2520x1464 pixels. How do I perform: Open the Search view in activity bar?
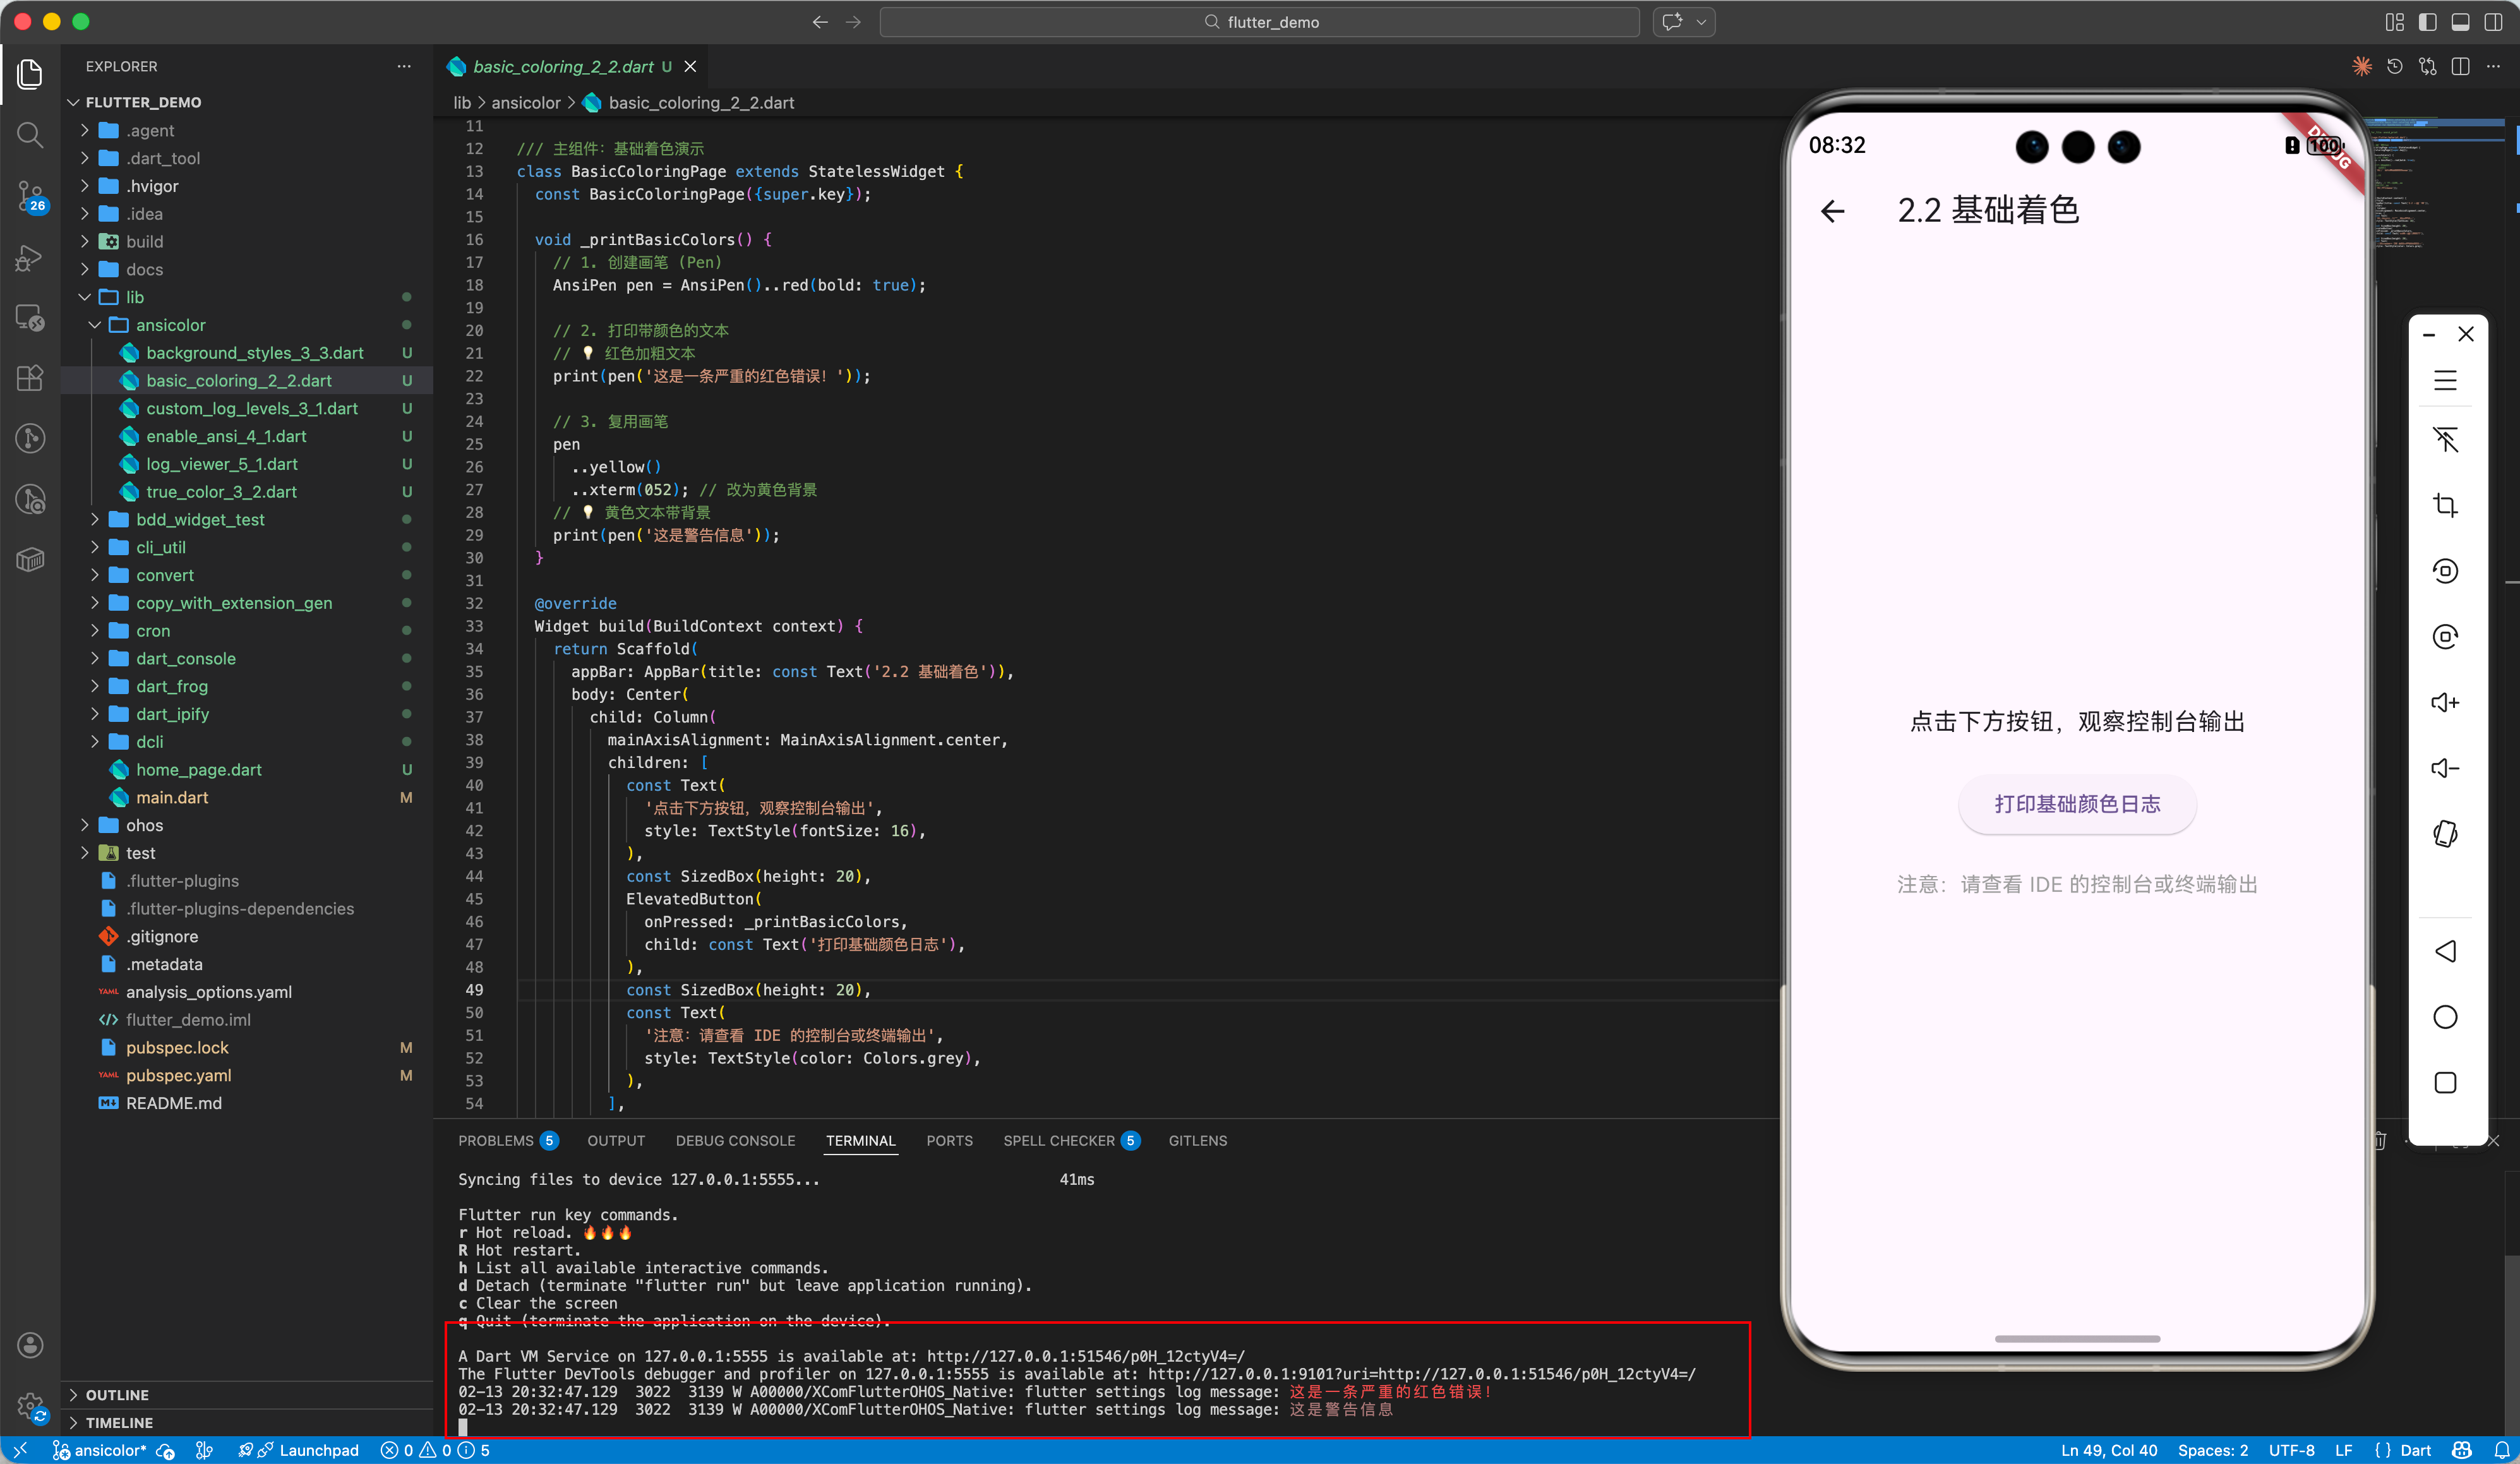(x=30, y=135)
